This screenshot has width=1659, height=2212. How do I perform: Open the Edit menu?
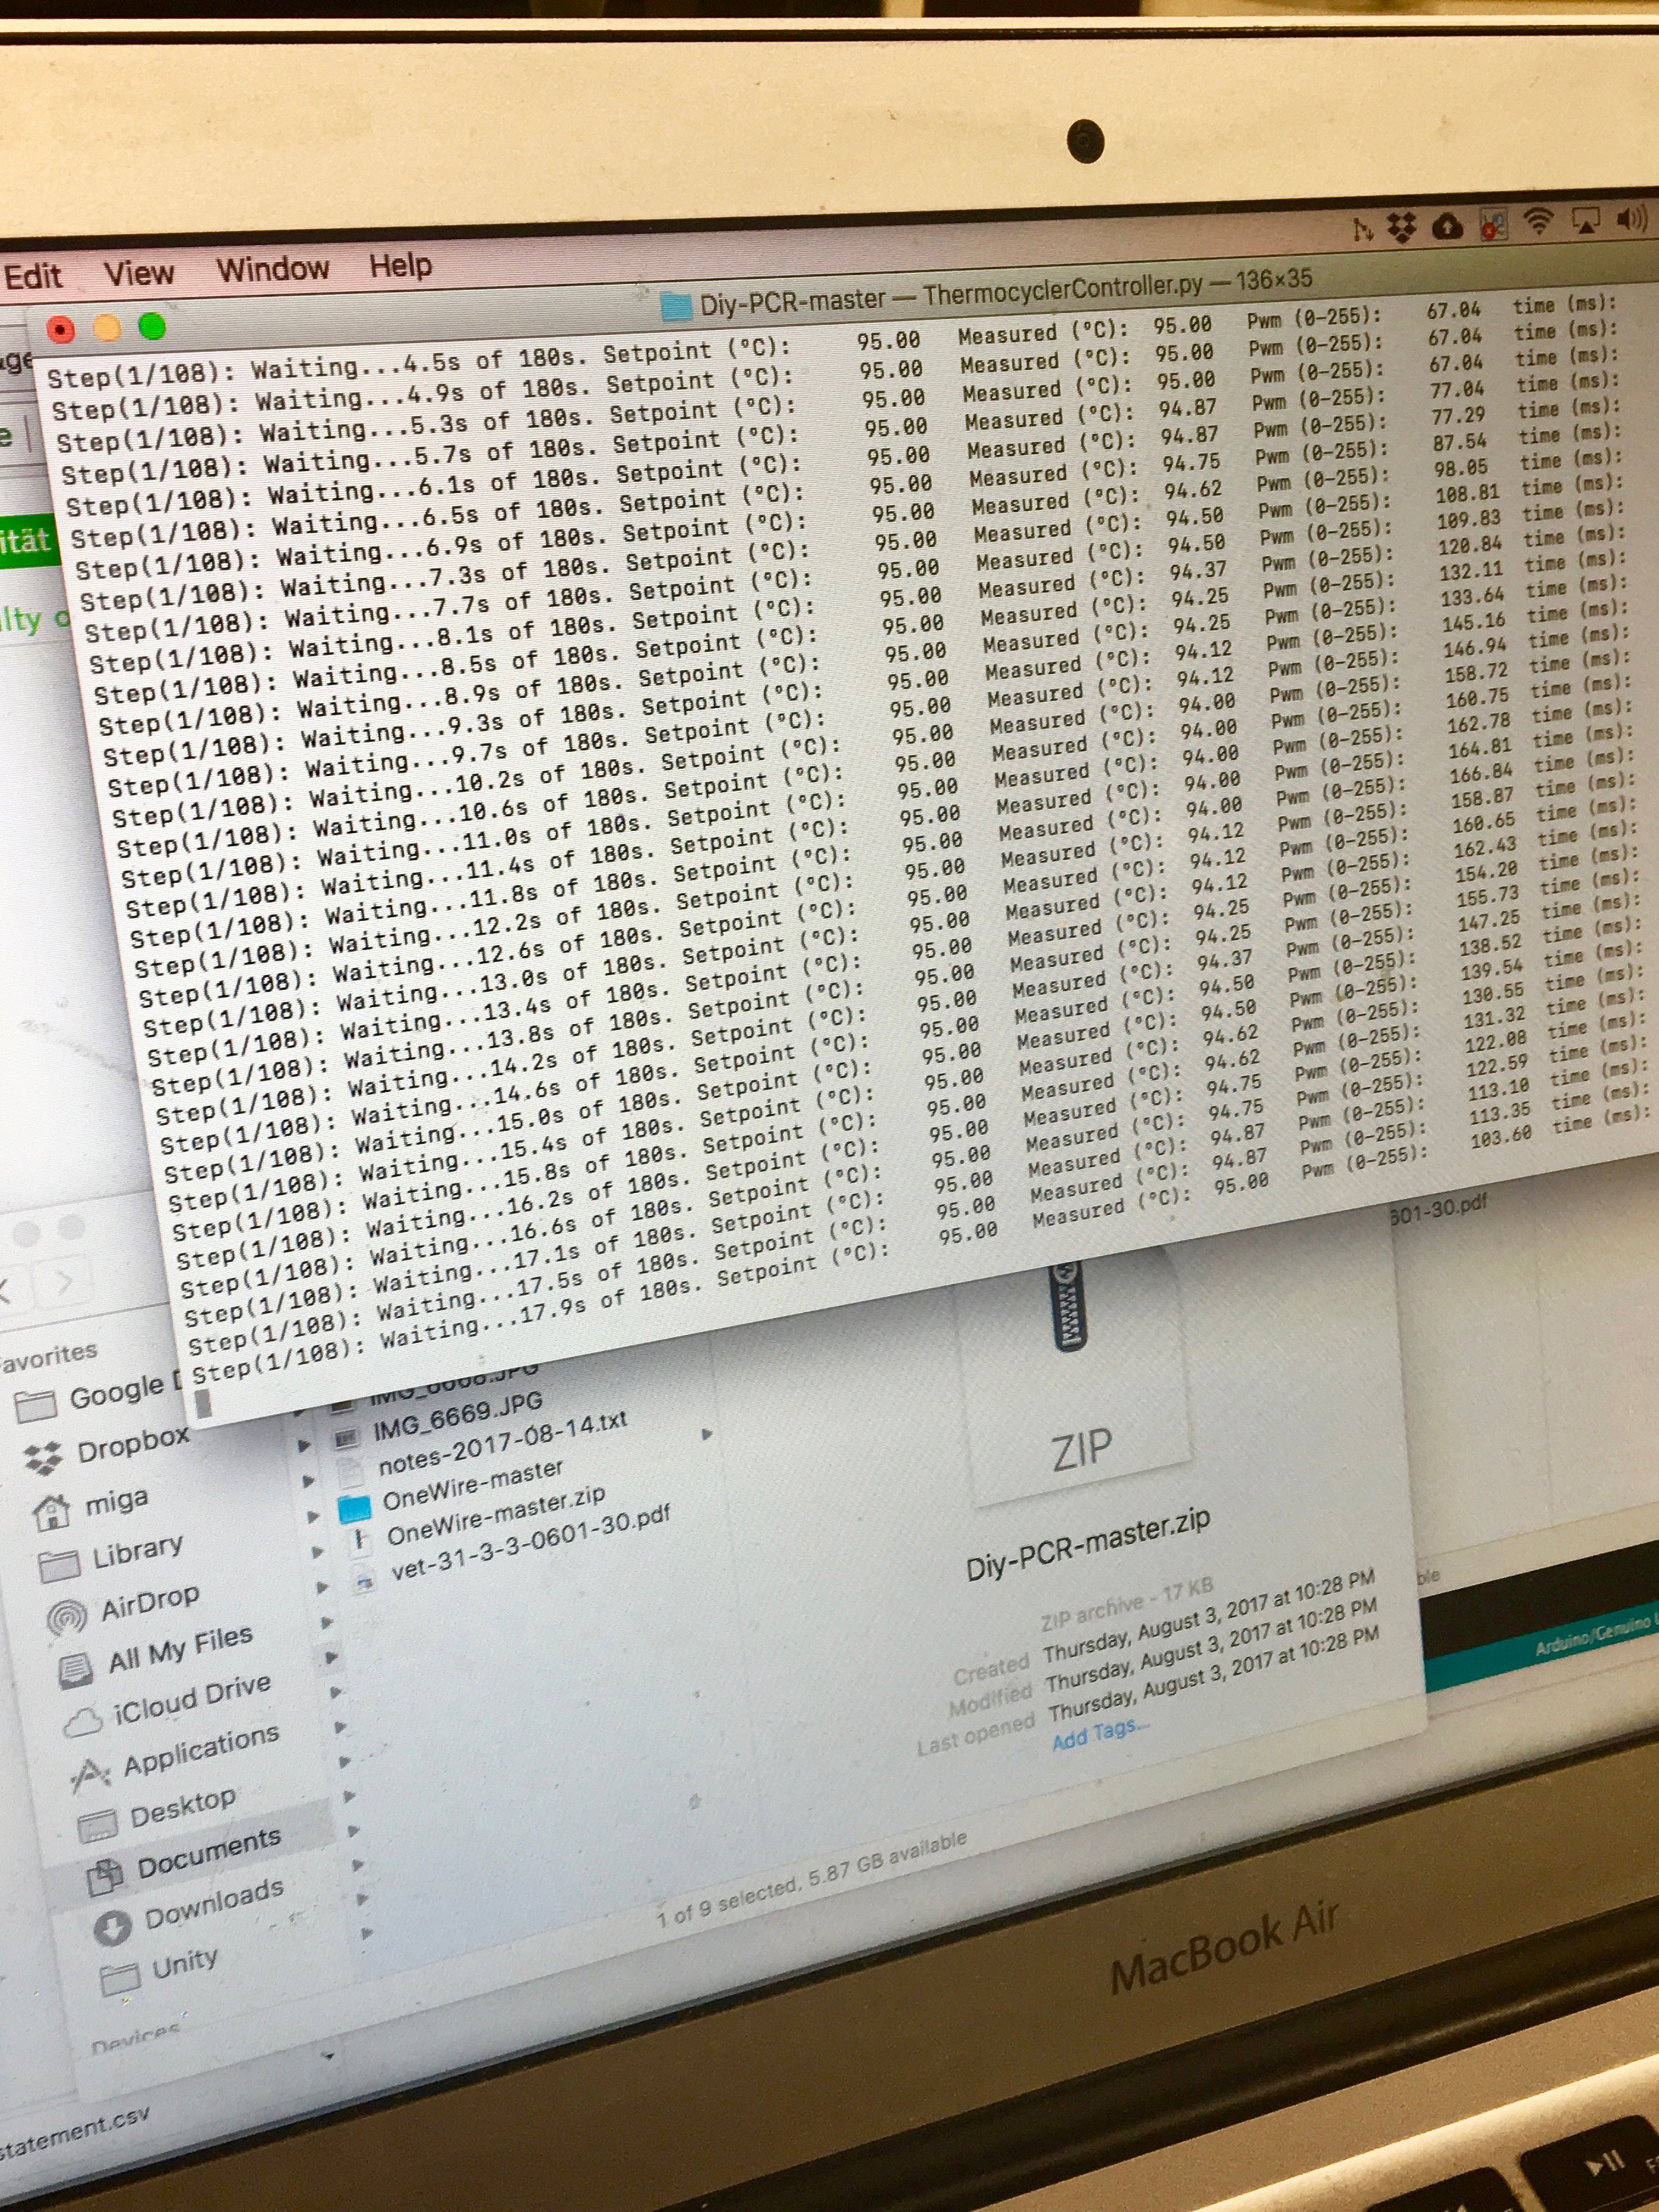(33, 276)
